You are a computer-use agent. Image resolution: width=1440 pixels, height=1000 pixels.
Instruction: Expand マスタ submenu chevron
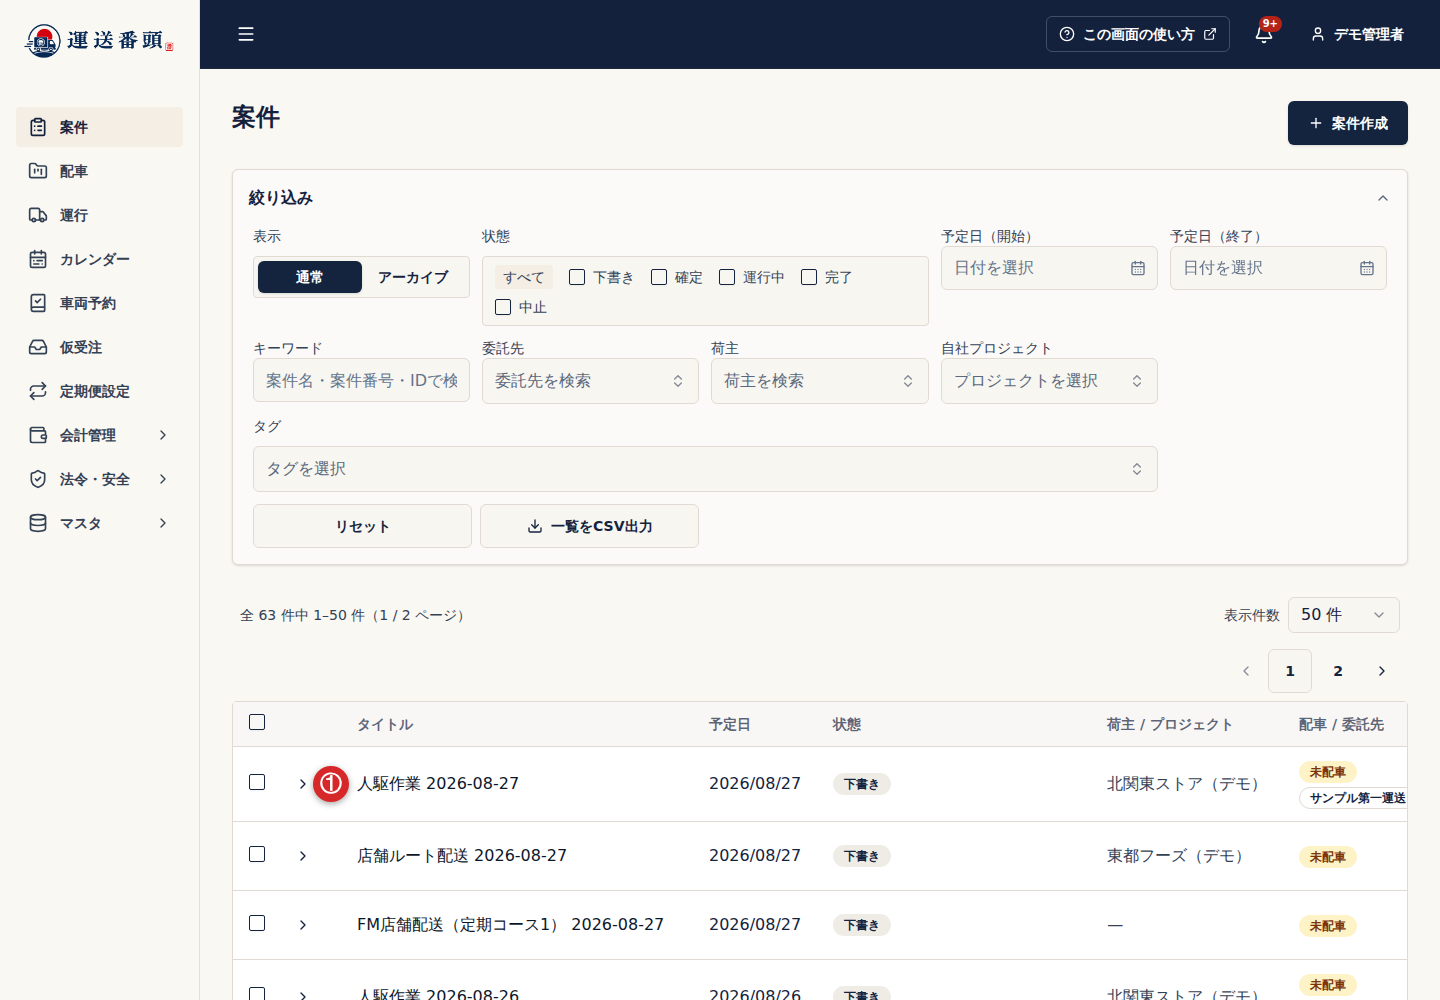coord(163,523)
